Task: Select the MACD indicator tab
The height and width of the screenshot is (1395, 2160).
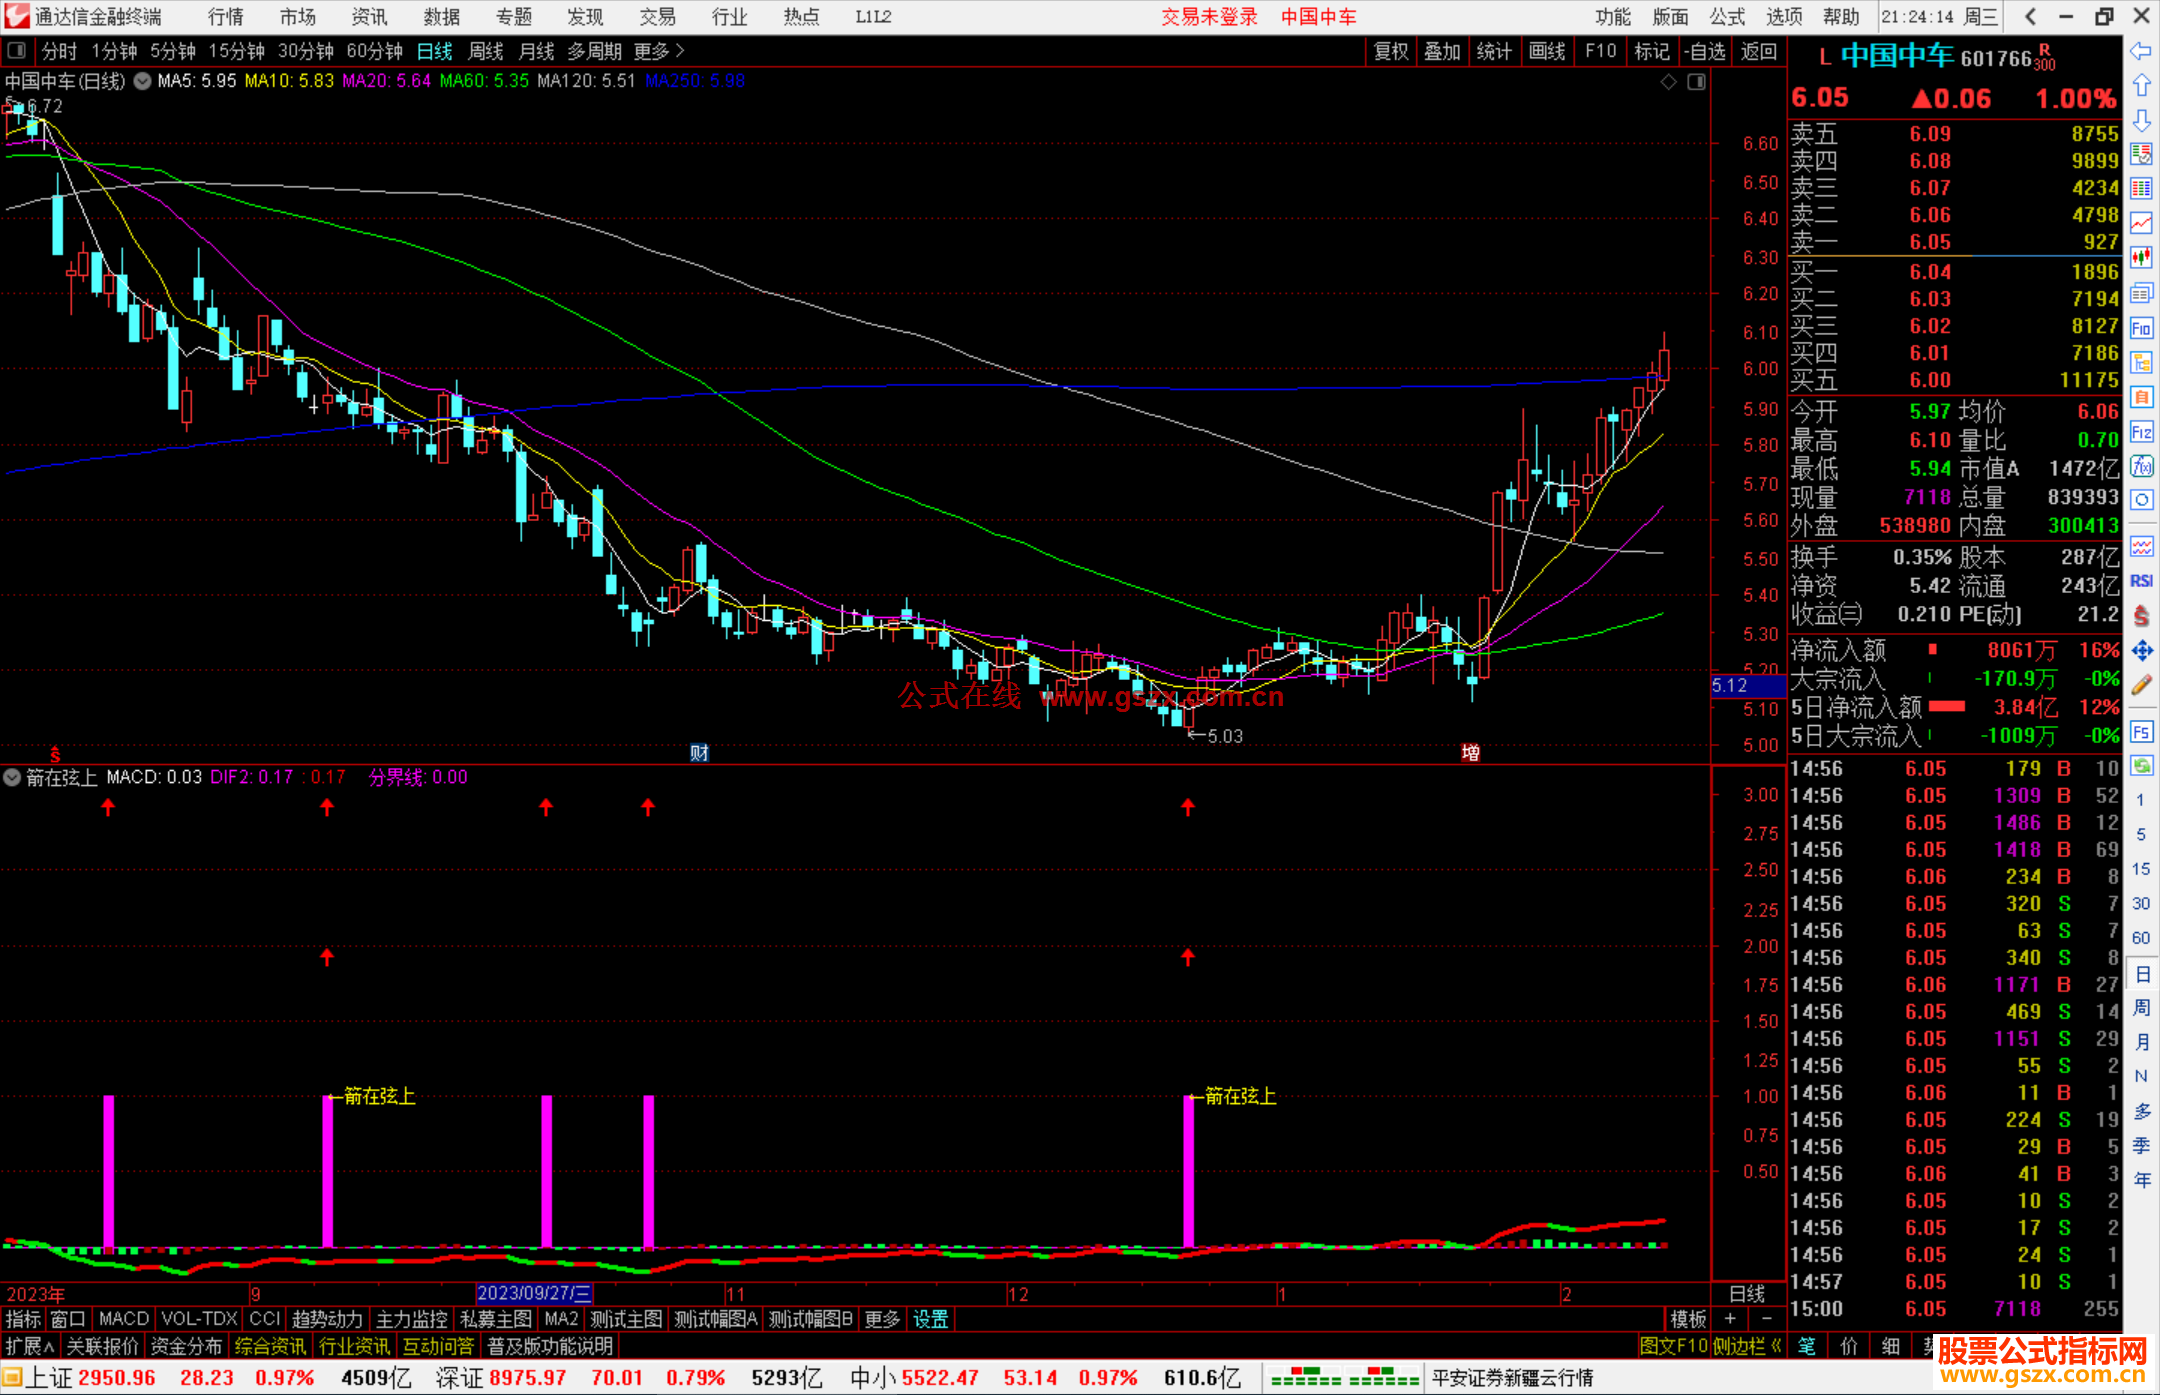Action: click(x=123, y=1319)
